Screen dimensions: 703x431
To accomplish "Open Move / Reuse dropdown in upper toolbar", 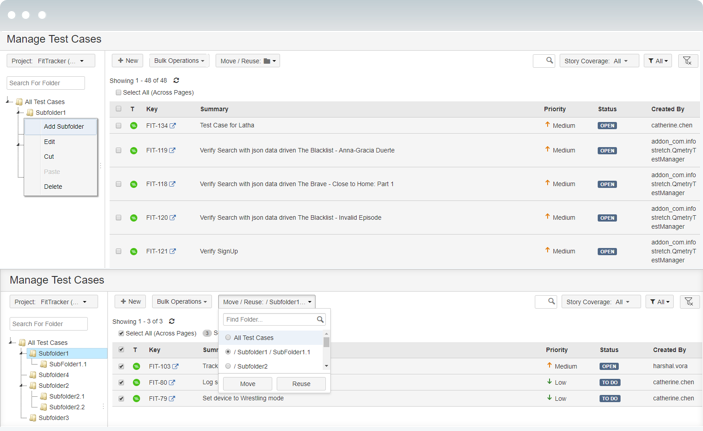I will tap(247, 61).
